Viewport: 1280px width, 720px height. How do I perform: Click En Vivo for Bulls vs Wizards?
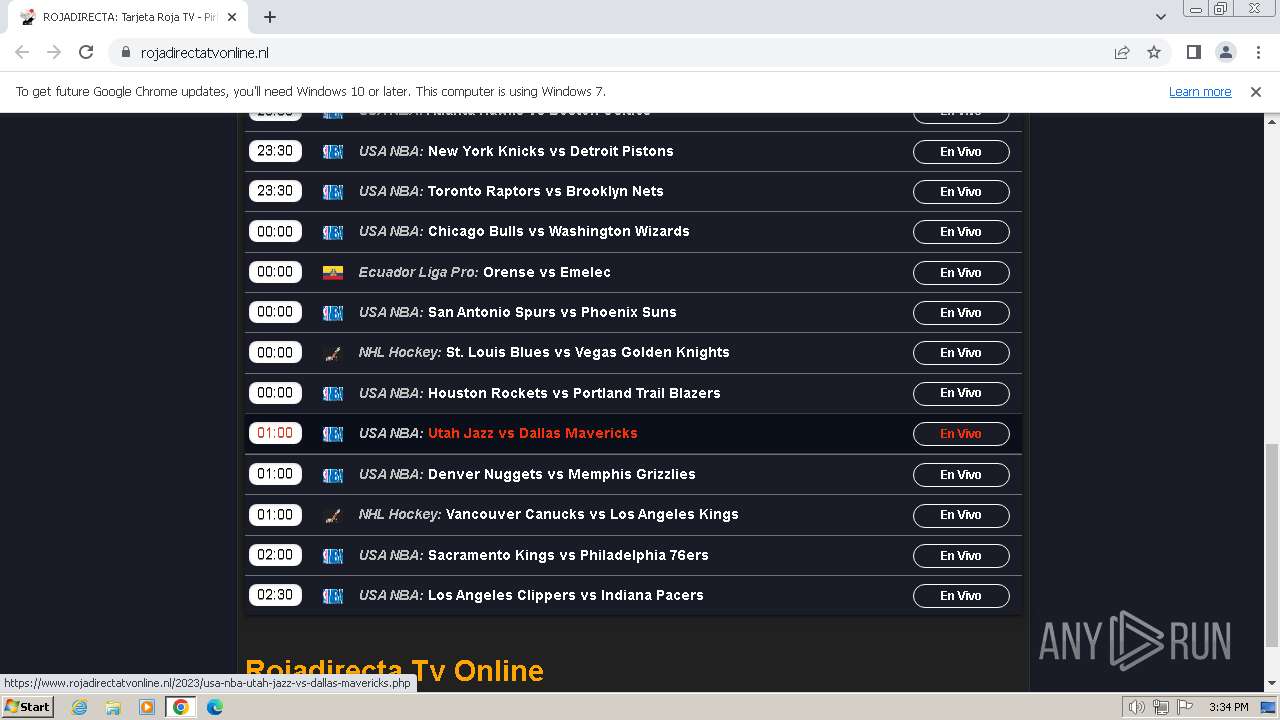pos(961,232)
